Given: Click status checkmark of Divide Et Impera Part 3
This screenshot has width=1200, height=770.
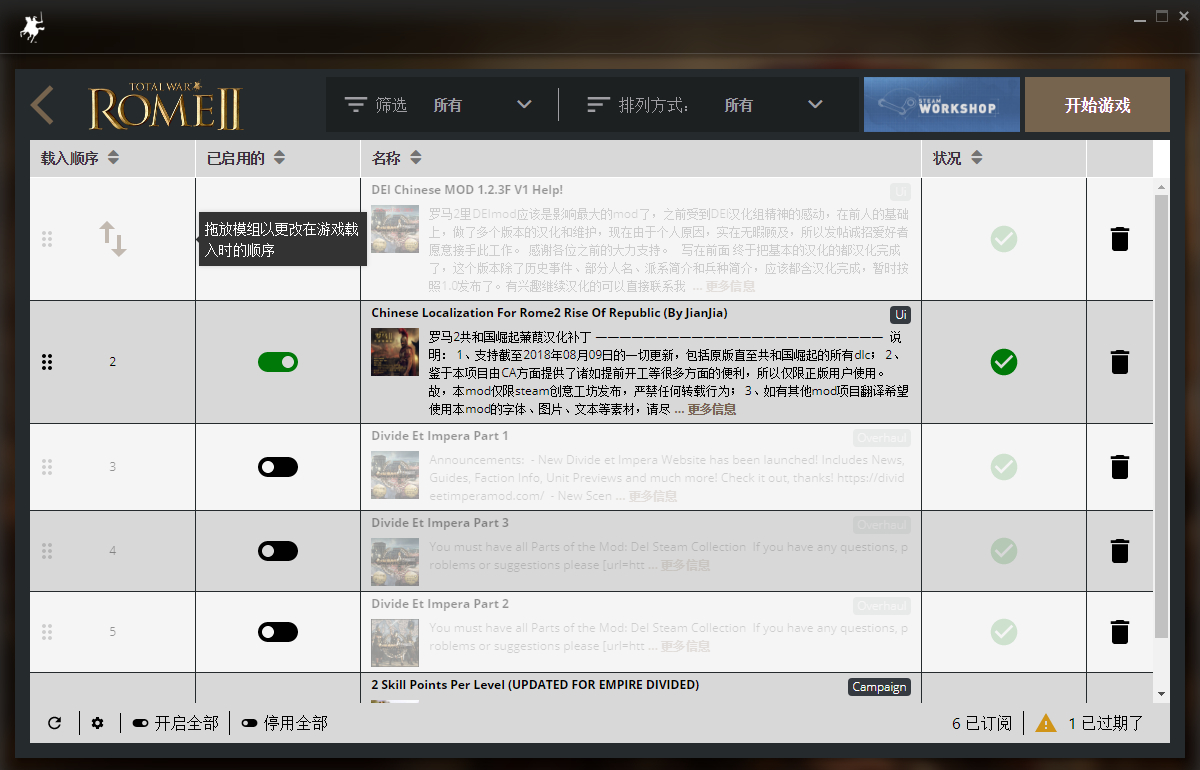Looking at the screenshot, I should [x=1004, y=551].
